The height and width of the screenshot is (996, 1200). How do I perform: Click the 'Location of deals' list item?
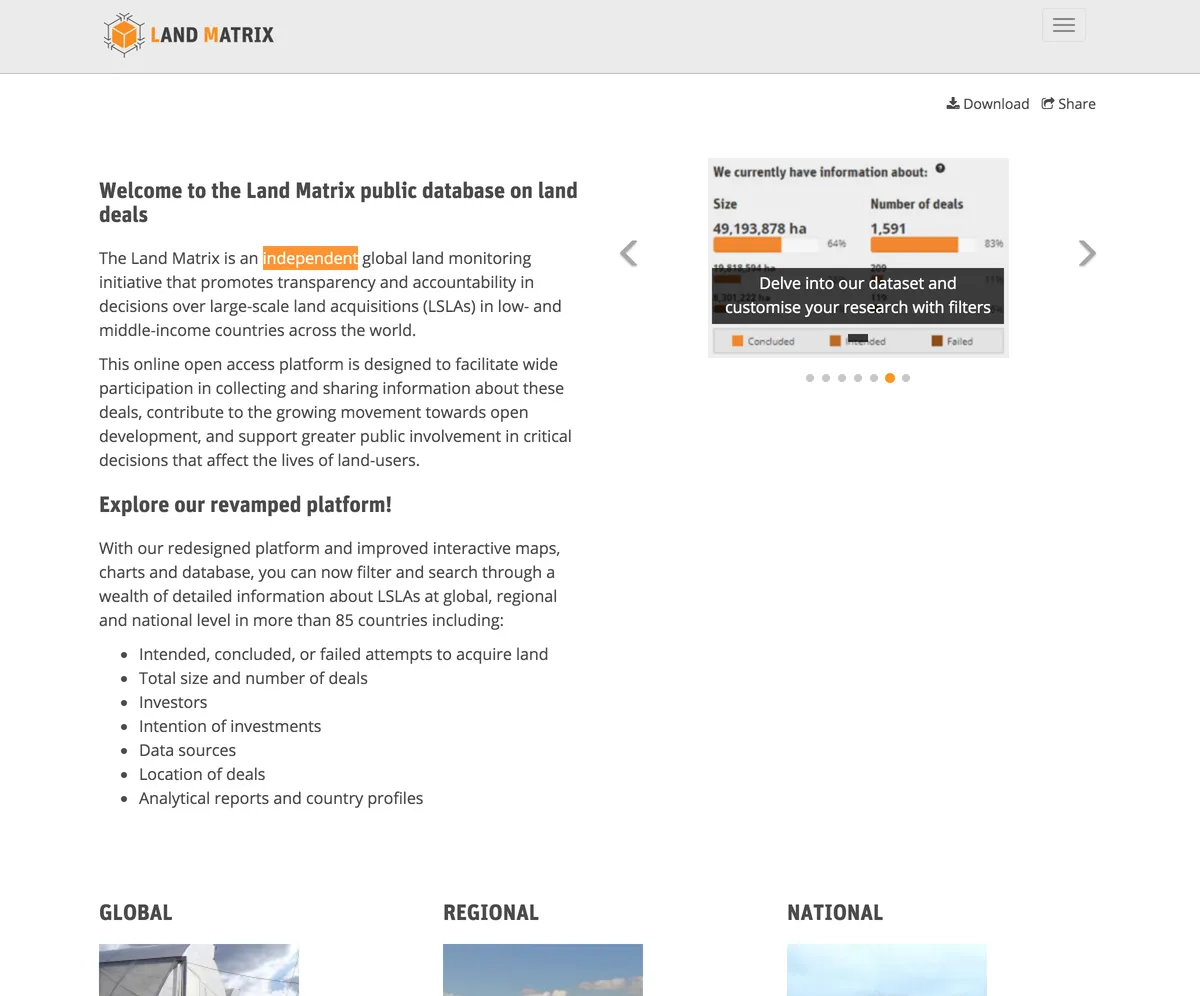[x=202, y=774]
